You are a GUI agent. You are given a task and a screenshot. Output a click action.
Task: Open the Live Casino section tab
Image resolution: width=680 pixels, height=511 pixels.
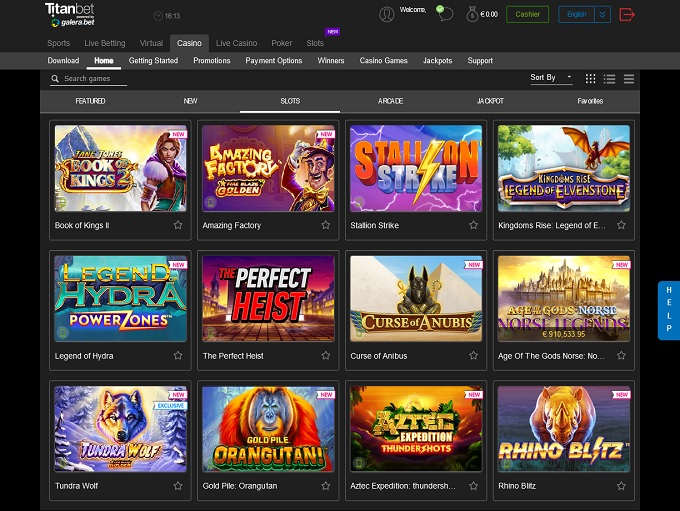[x=236, y=43]
